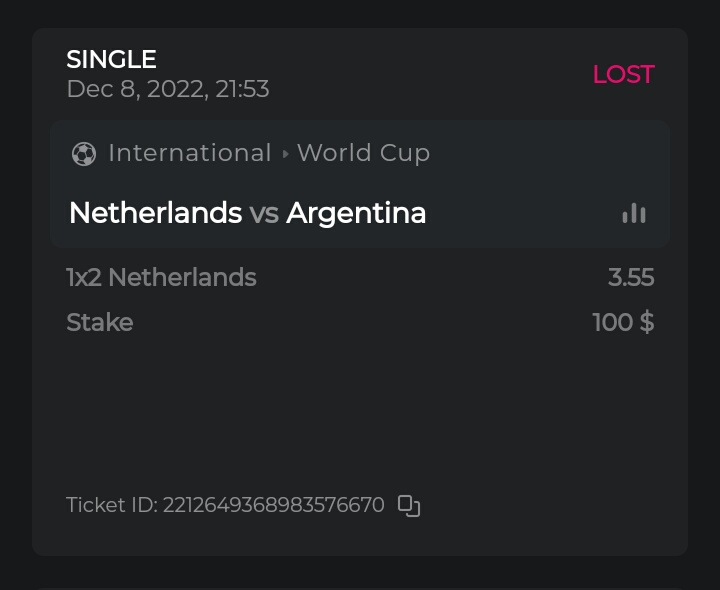This screenshot has width=720, height=590.
Task: Open match statistics bar chart icon
Action: coord(633,213)
